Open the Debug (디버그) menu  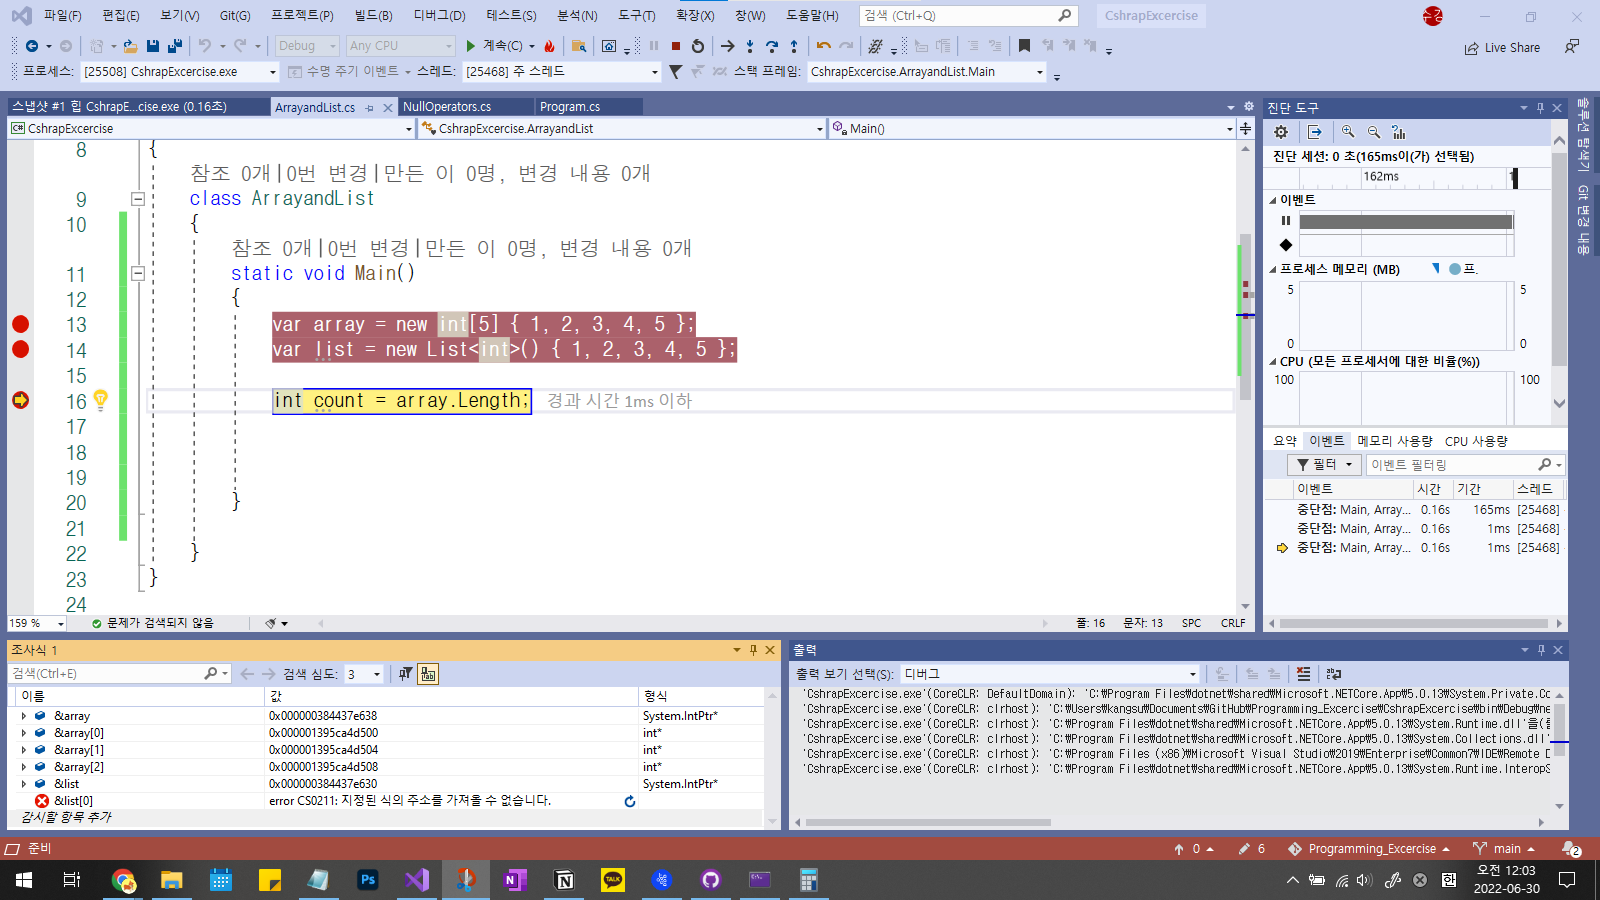tap(439, 16)
